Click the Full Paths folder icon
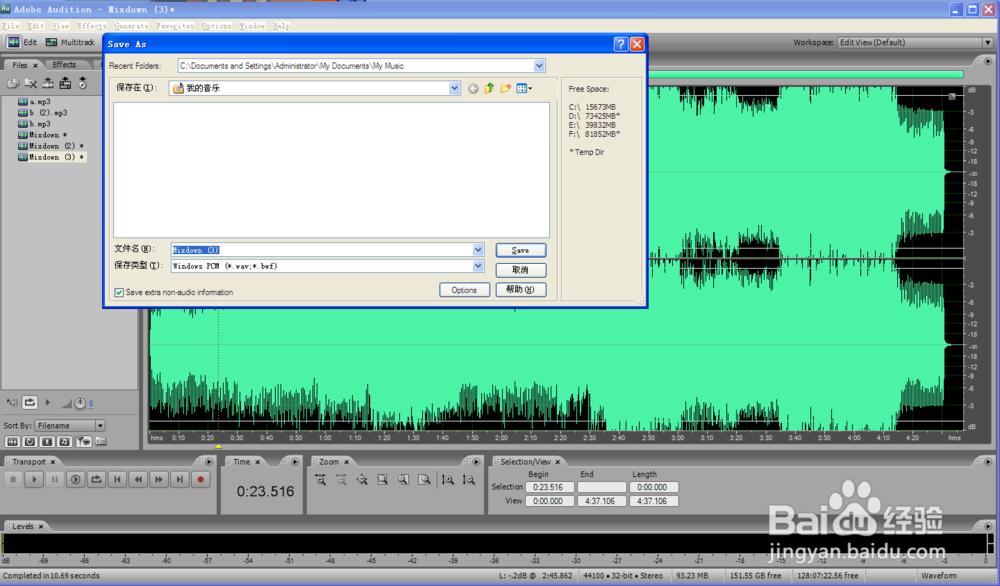 coord(100,441)
